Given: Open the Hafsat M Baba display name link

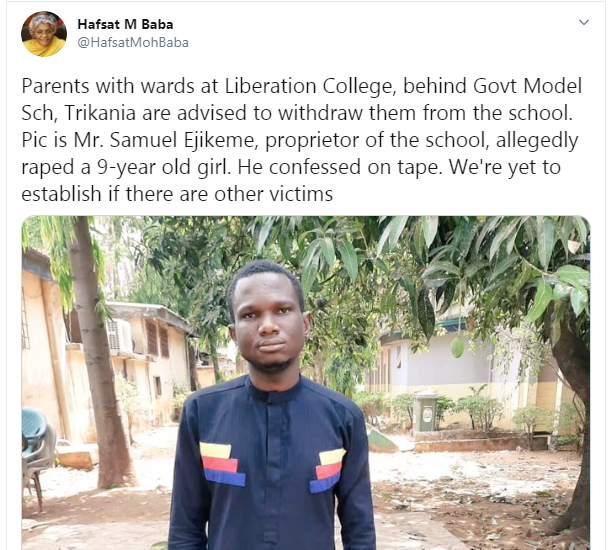Looking at the screenshot, I should (122, 23).
